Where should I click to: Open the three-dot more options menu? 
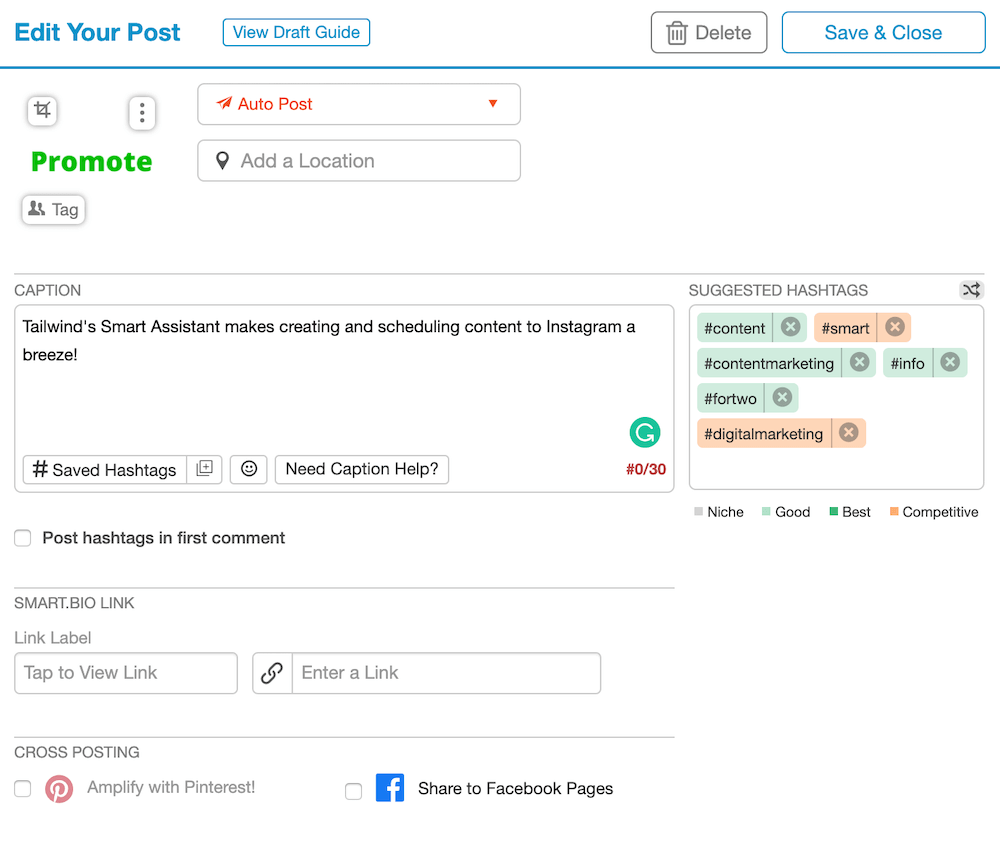pos(142,113)
